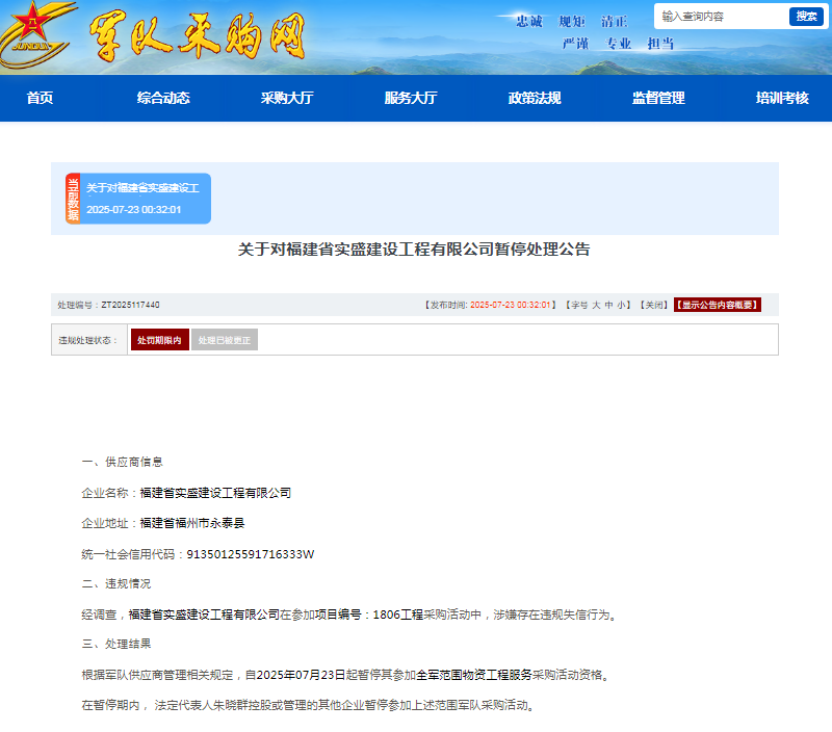Image resolution: width=832 pixels, height=732 pixels.
Task: Select the 处罚期限内 status tab
Action: pos(160,340)
